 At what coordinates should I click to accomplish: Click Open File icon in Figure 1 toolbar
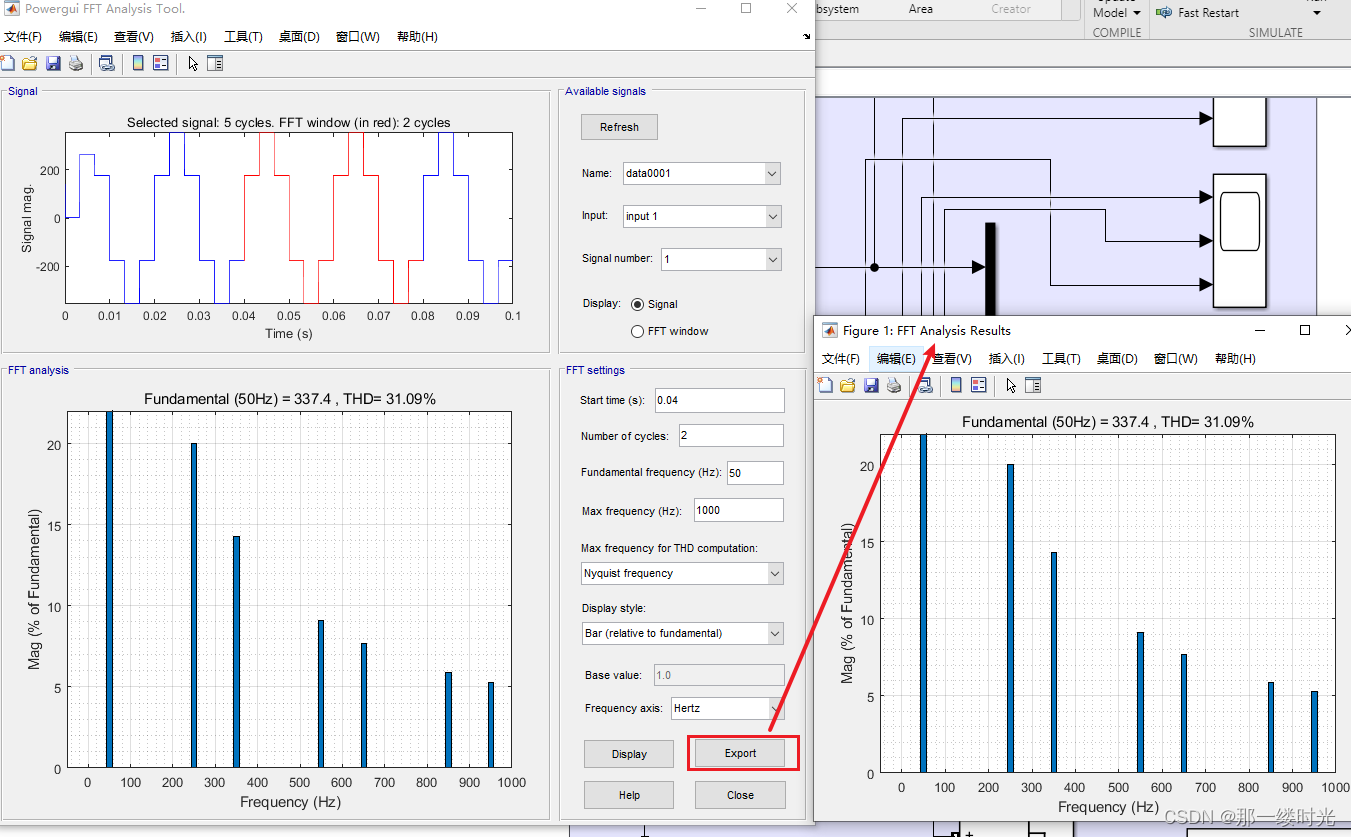pos(848,385)
